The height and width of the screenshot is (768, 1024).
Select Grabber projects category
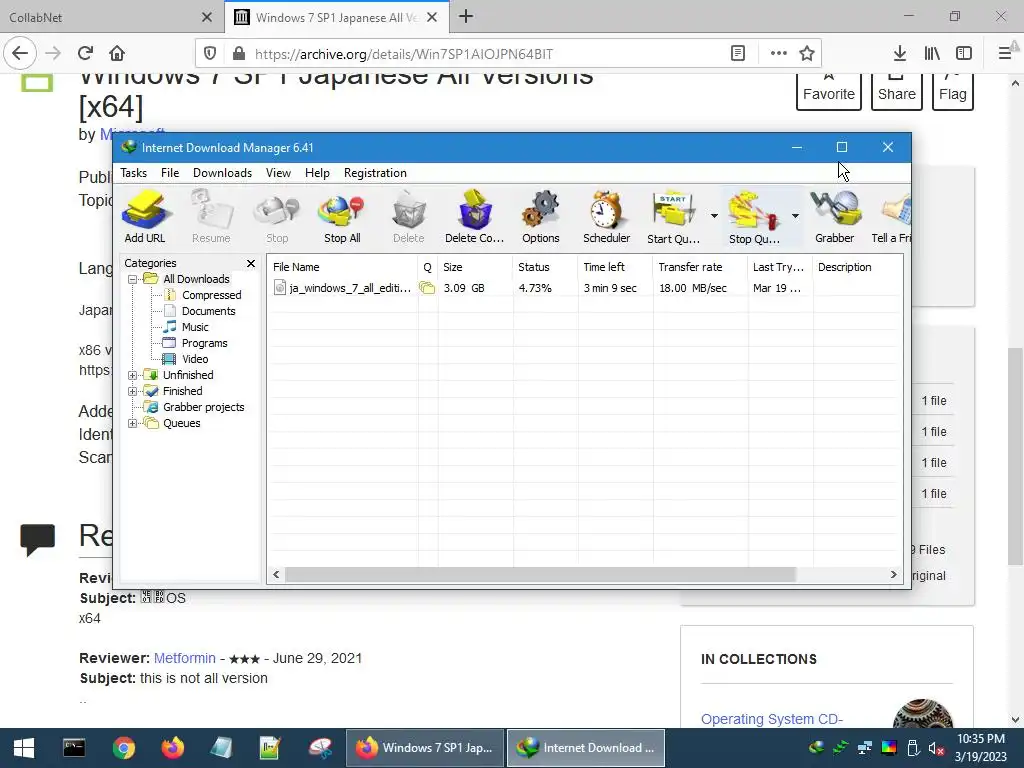tap(203, 408)
